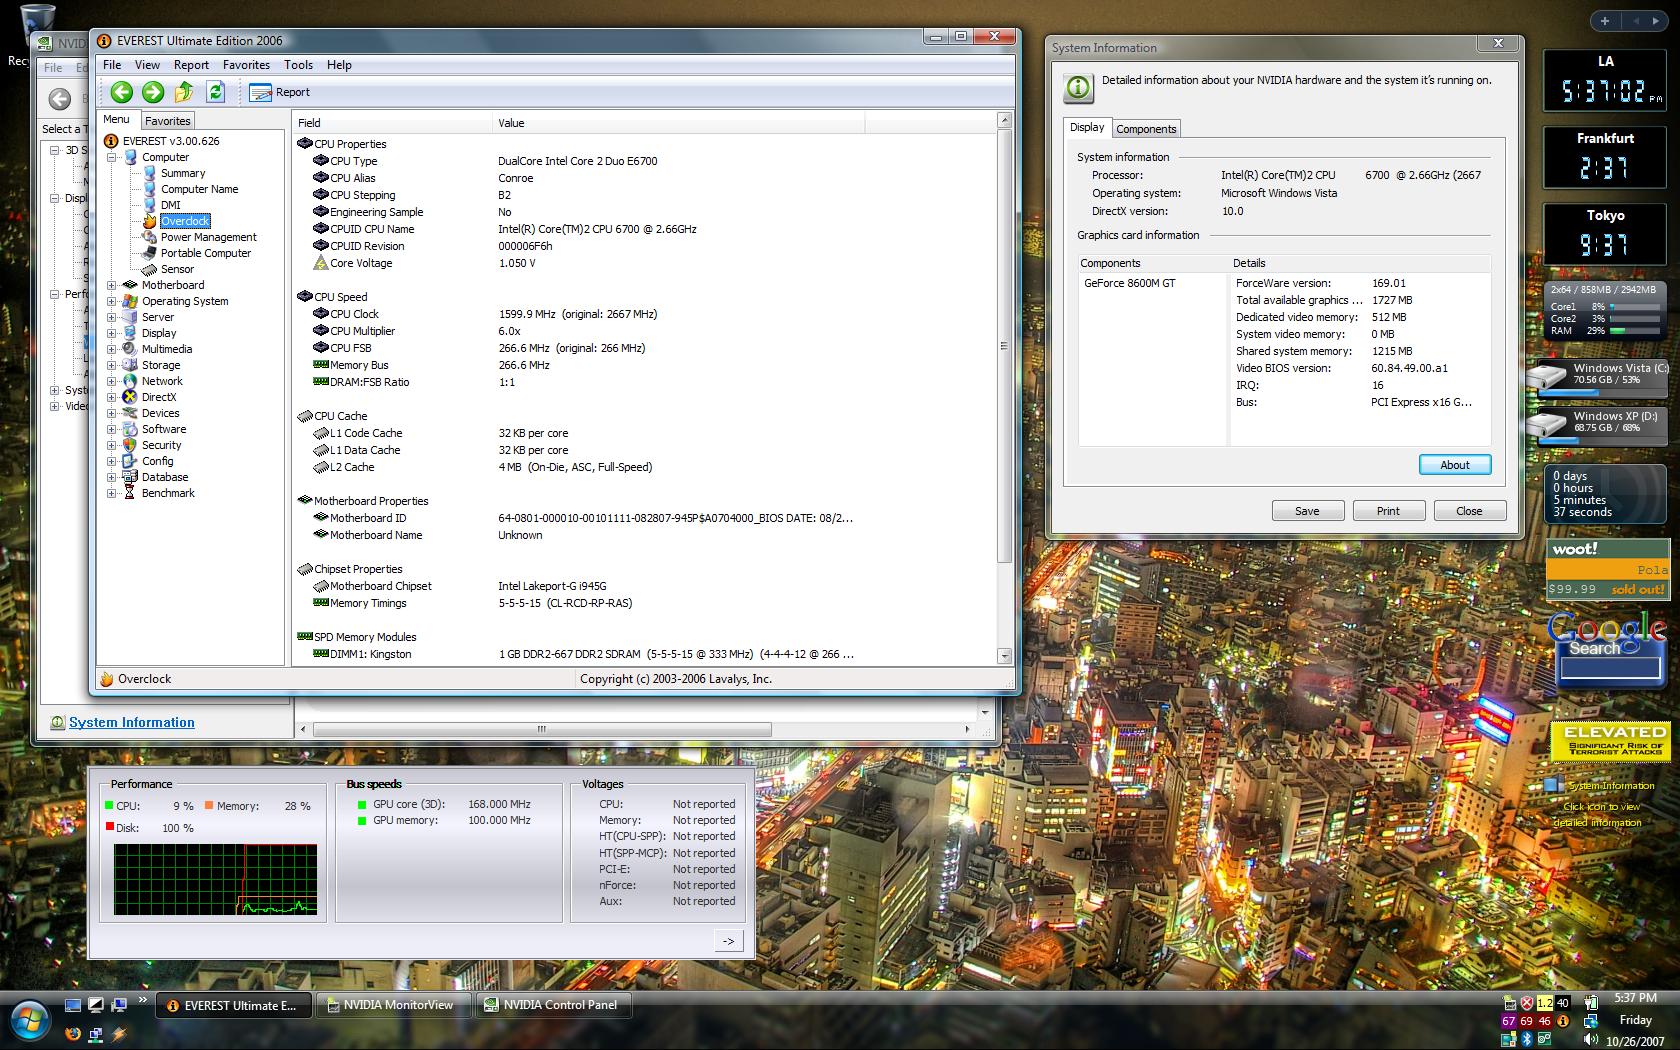Switch to EVEREST Ultimate taskbar button
The height and width of the screenshot is (1050, 1680).
233,1005
